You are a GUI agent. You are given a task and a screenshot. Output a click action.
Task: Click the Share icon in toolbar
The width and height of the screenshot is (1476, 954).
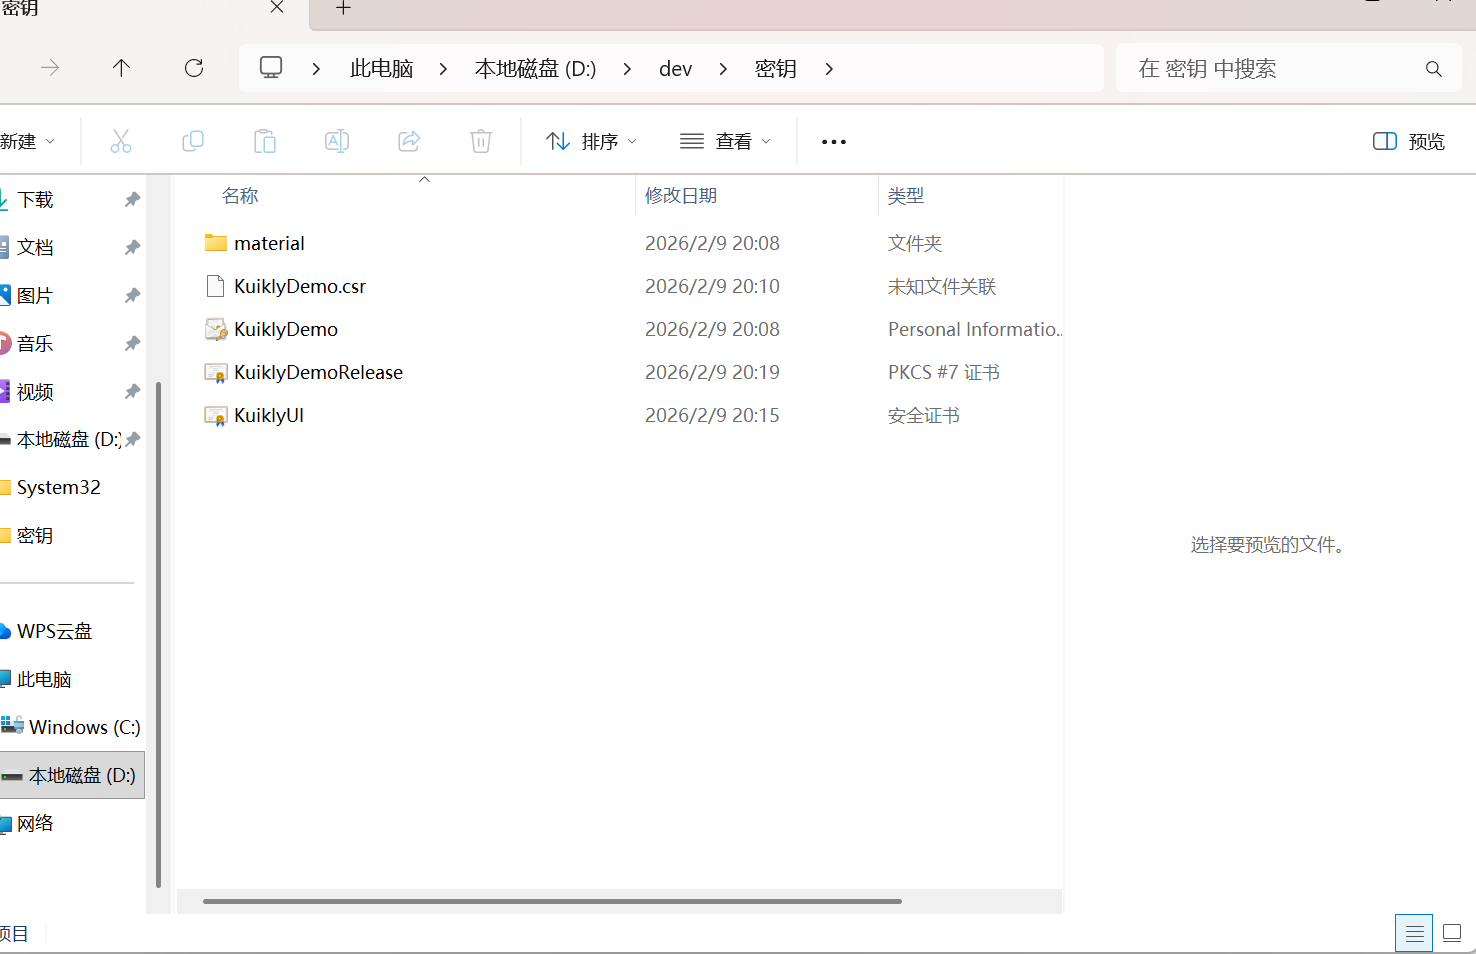pos(409,142)
